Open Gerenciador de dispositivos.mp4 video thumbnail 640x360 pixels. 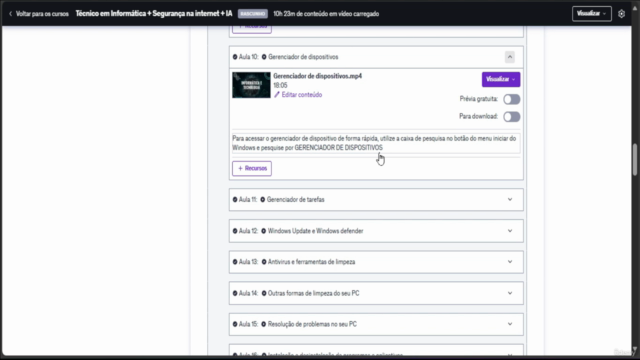(251, 85)
